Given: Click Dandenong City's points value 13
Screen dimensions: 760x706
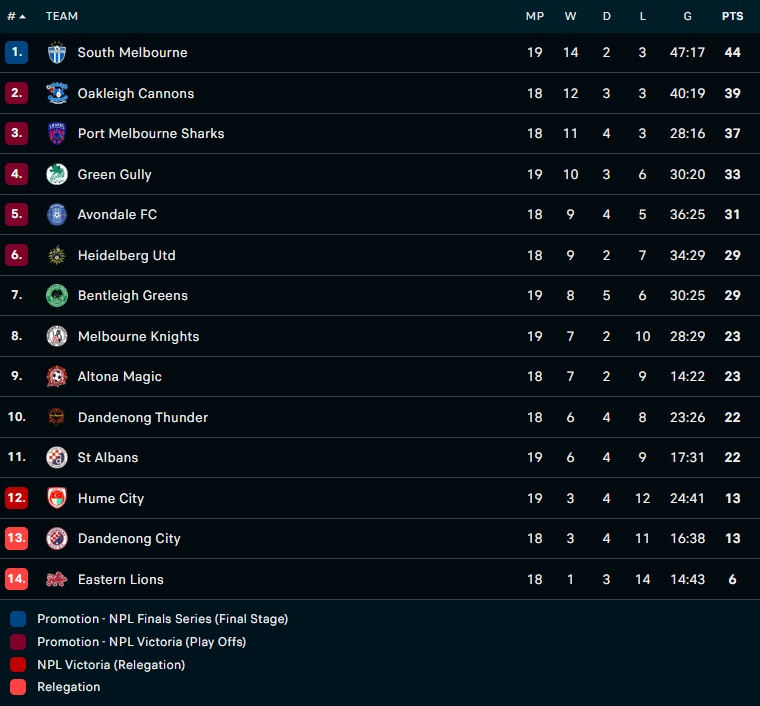Looking at the screenshot, I should click(x=732, y=539).
